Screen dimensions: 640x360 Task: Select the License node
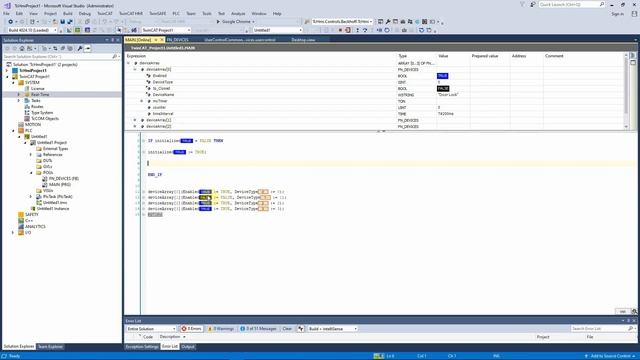pyautogui.click(x=37, y=88)
